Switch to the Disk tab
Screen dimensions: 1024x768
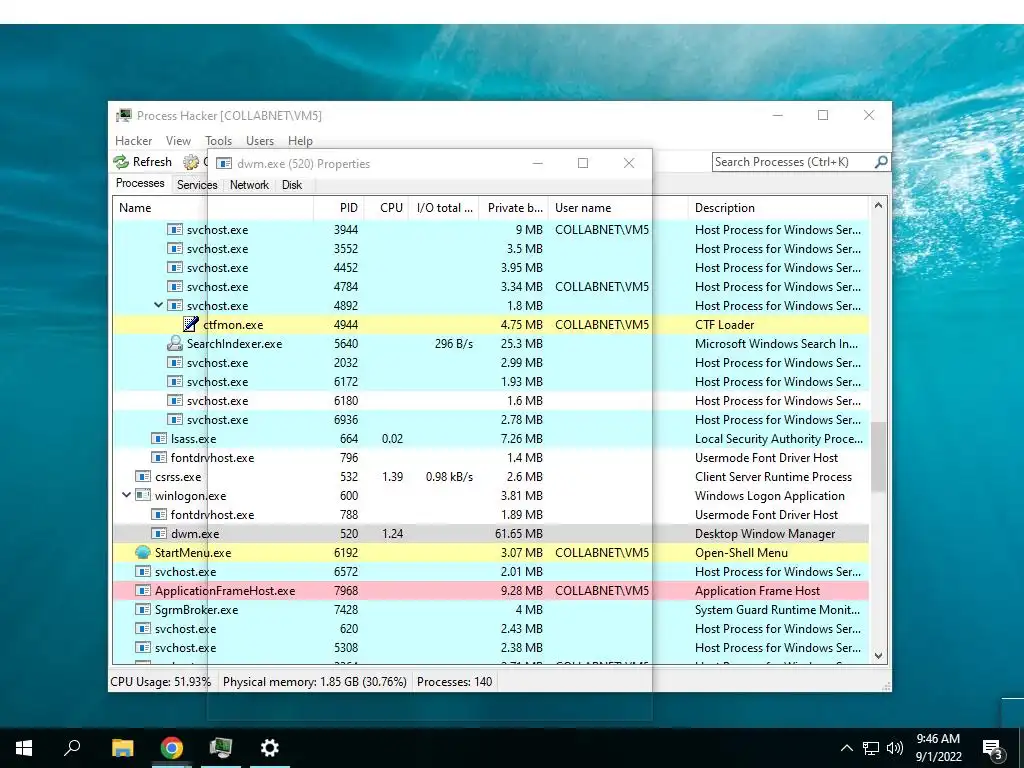click(x=291, y=185)
